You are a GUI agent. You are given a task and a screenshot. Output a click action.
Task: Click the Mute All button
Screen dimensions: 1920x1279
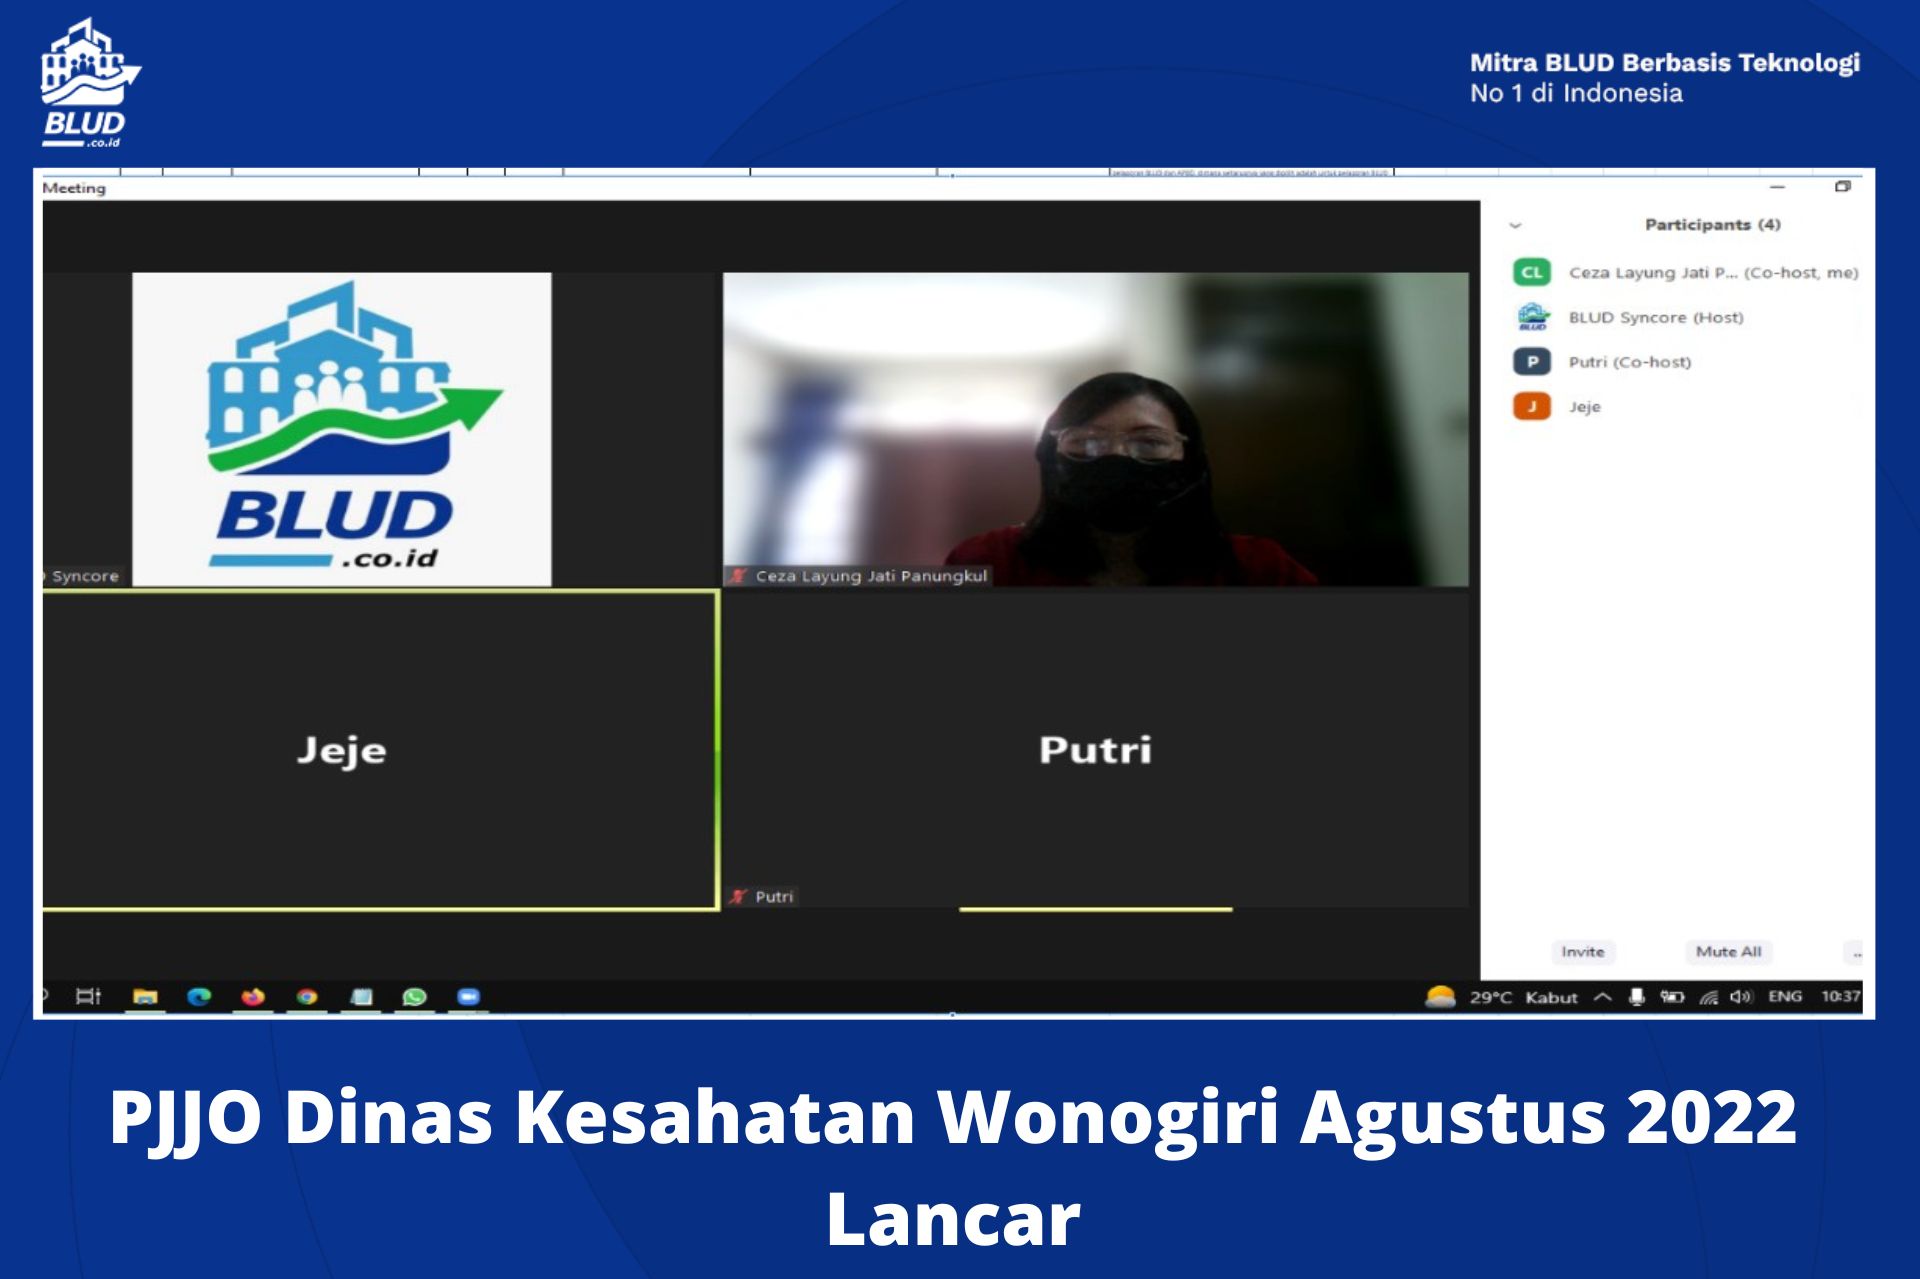(x=1728, y=951)
